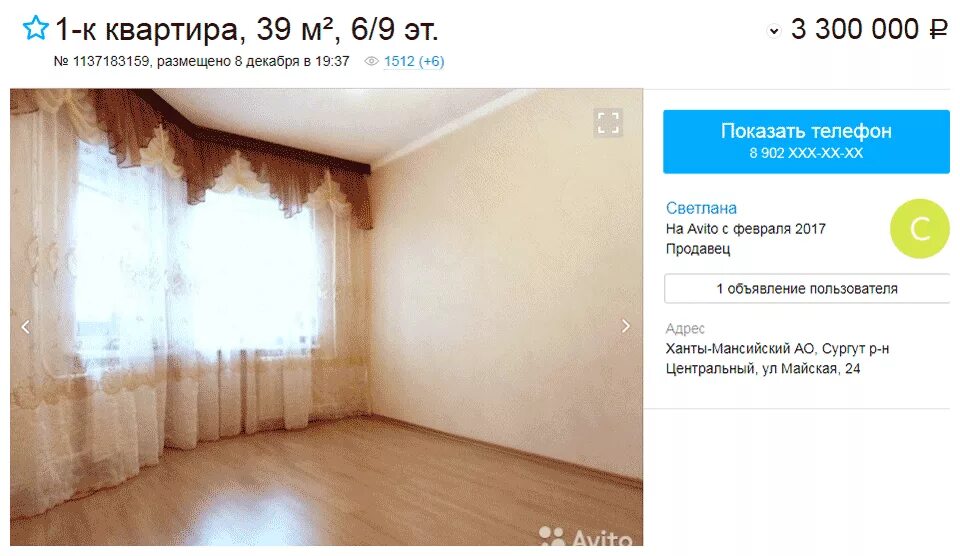Click the Avito watermark logo on photo

click(585, 536)
